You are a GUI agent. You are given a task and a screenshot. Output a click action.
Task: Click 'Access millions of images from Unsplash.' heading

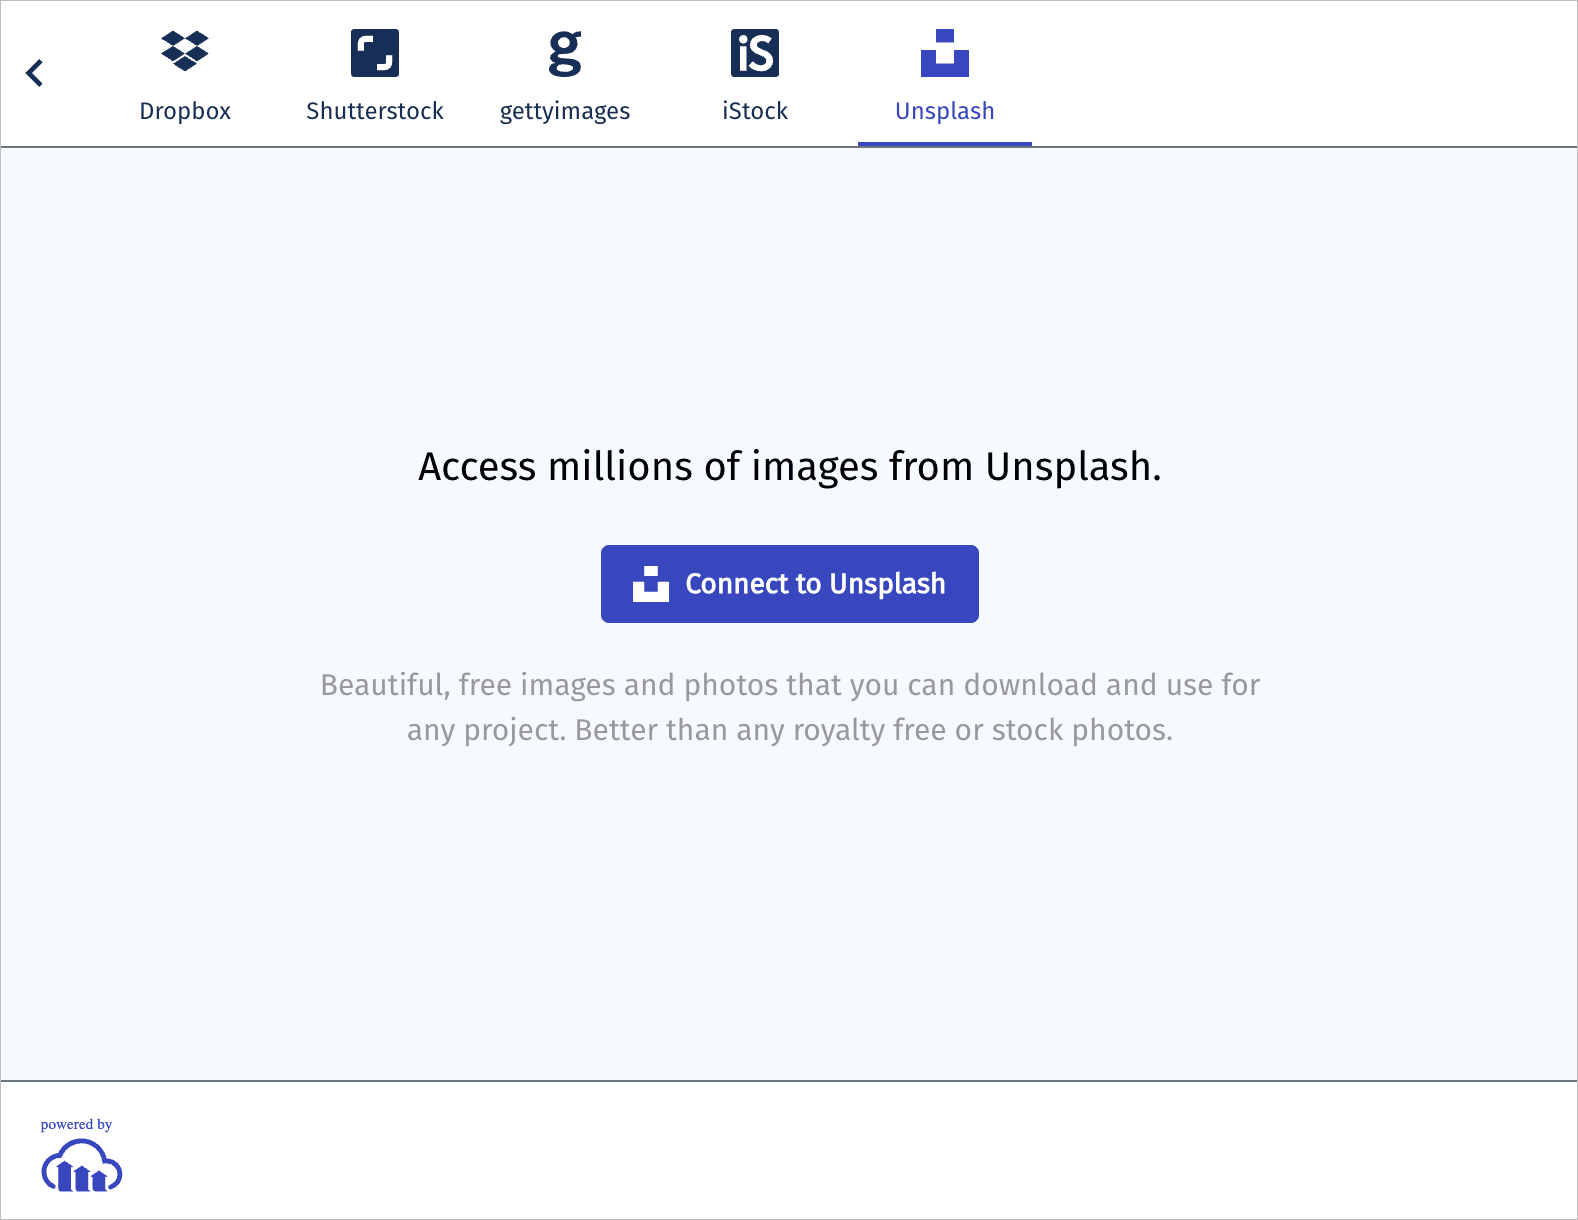[790, 467]
